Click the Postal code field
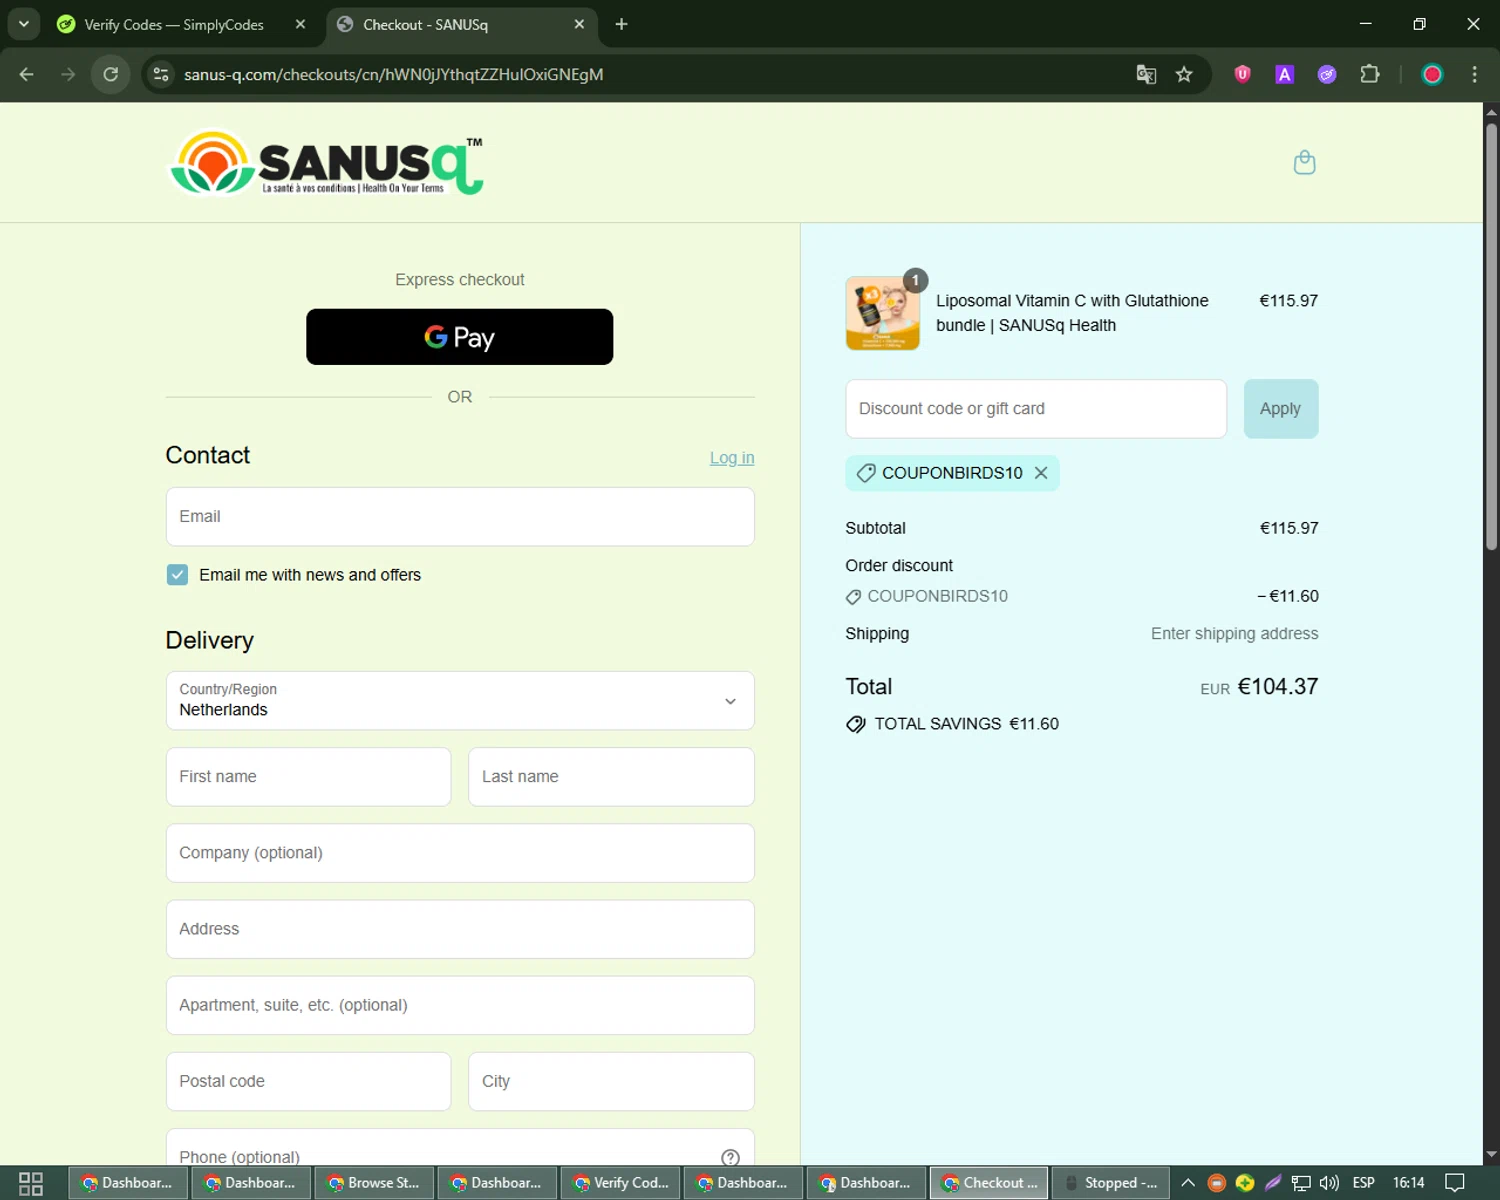Image resolution: width=1500 pixels, height=1200 pixels. coord(308,1081)
